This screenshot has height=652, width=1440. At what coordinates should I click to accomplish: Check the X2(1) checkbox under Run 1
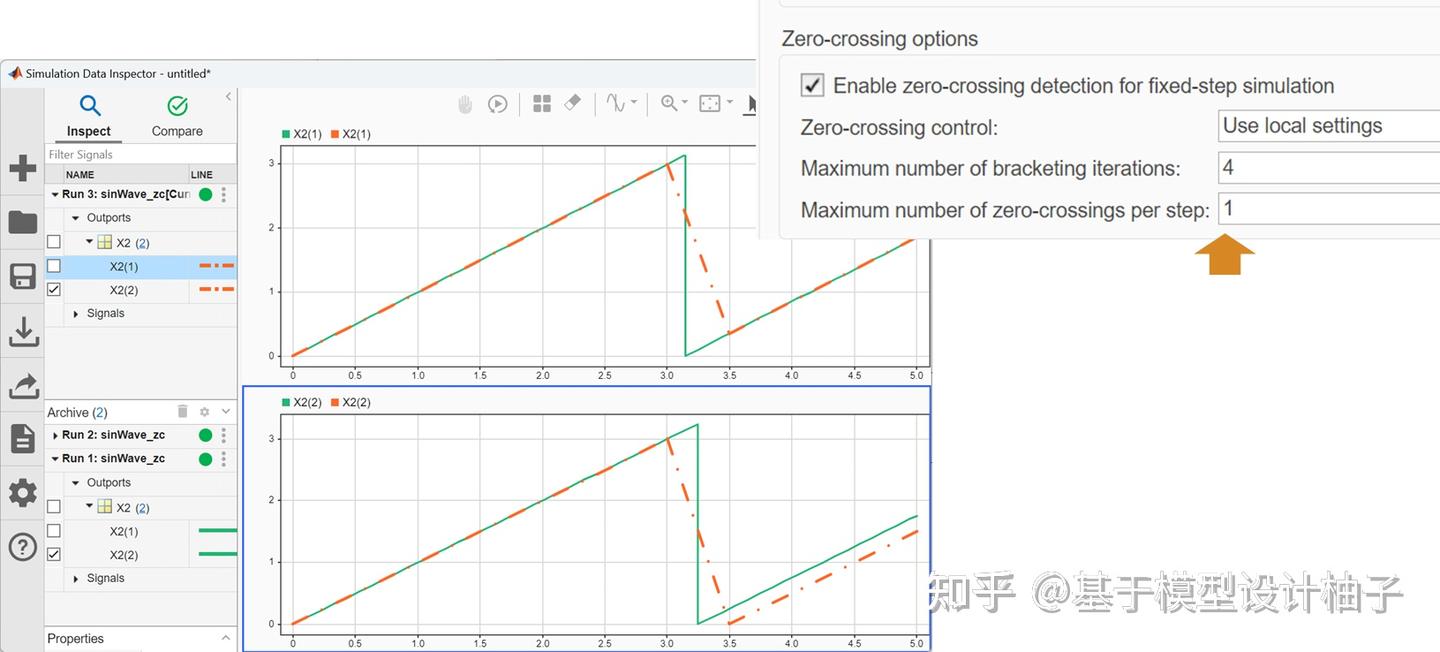coord(54,531)
